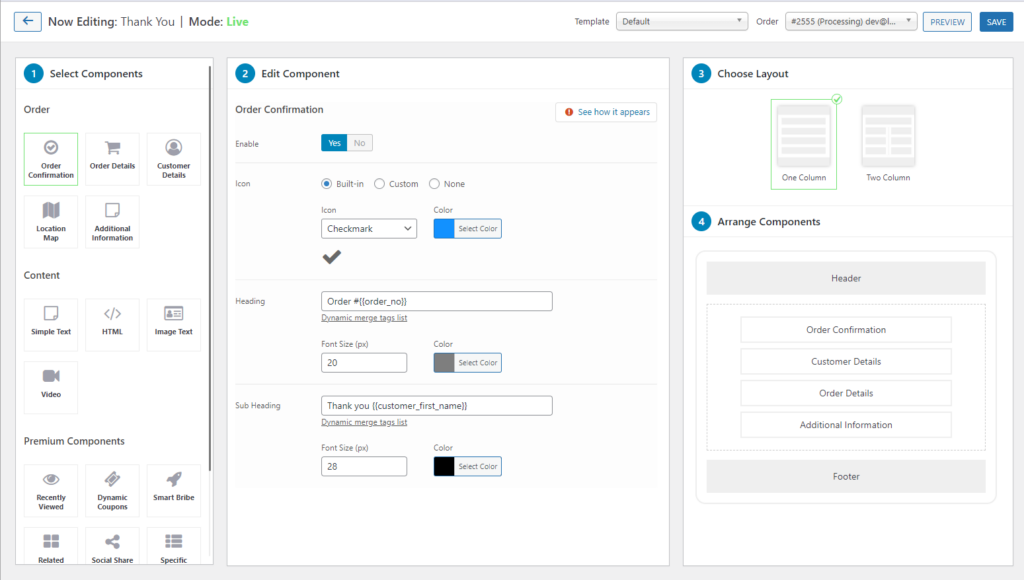Open Dynamic merge tags list under Heading
This screenshot has width=1024, height=580.
[364, 317]
